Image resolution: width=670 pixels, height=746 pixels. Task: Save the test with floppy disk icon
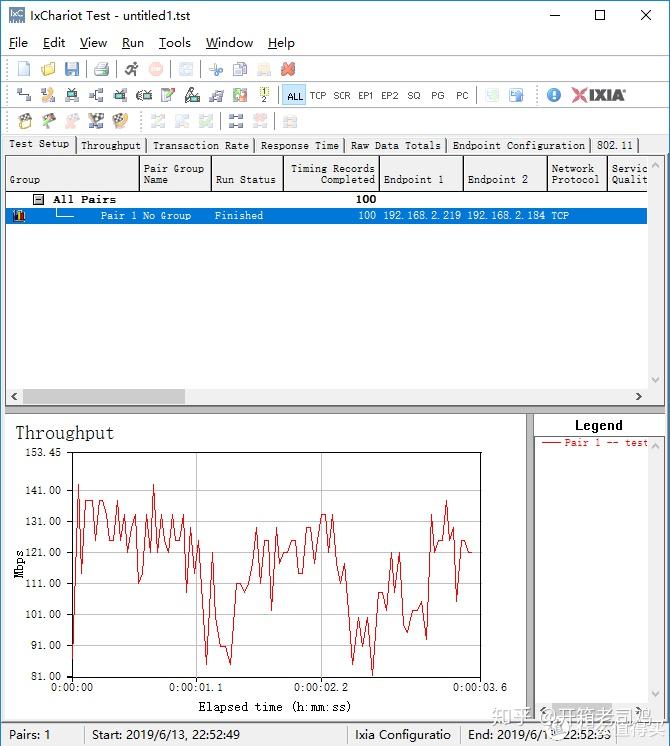[x=72, y=69]
